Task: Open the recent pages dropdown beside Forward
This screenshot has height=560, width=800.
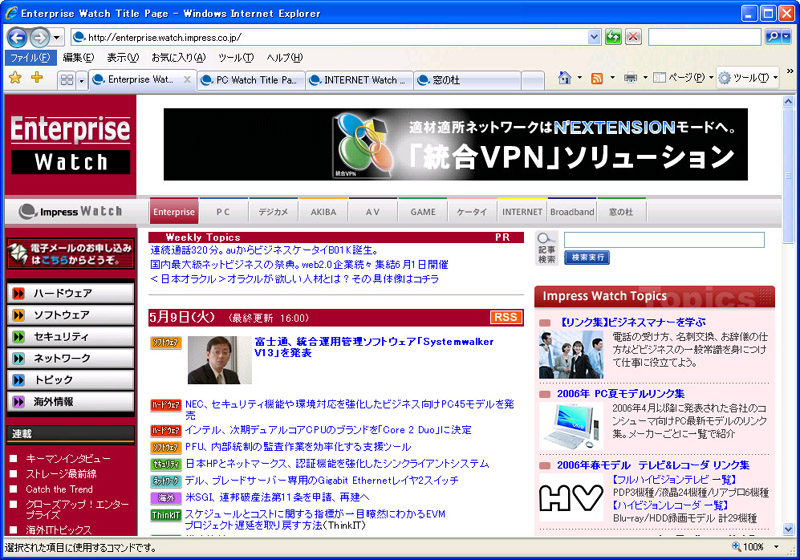Action: coord(57,37)
